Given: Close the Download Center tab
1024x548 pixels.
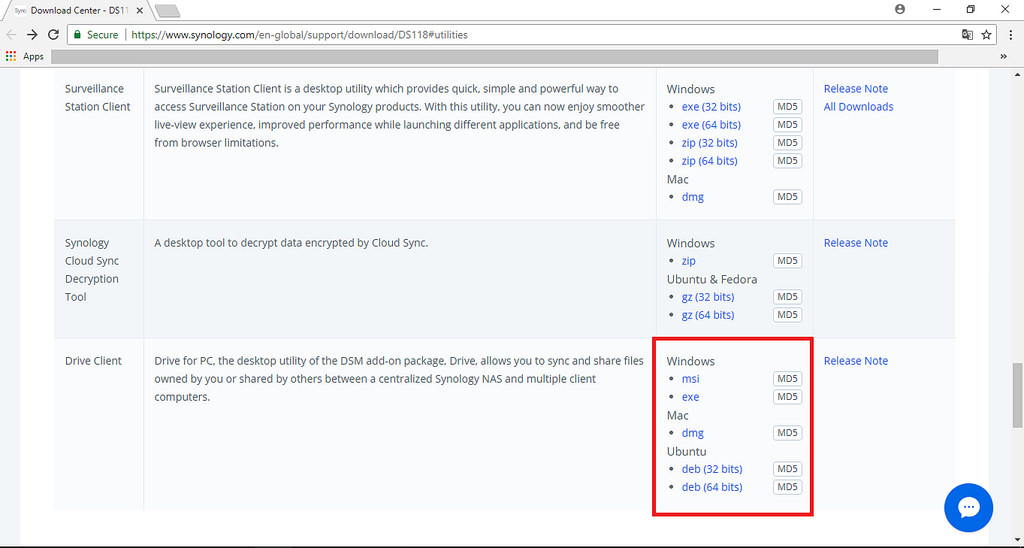Looking at the screenshot, I should 139,10.
